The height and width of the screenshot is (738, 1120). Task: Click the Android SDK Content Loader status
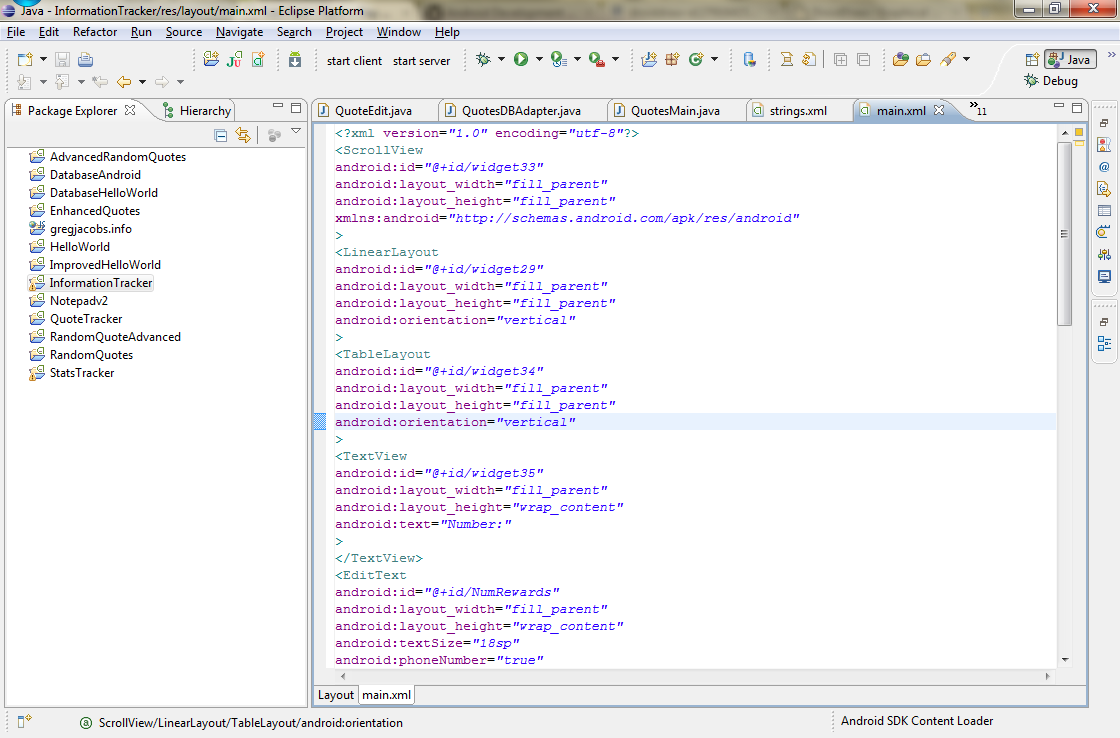(917, 722)
